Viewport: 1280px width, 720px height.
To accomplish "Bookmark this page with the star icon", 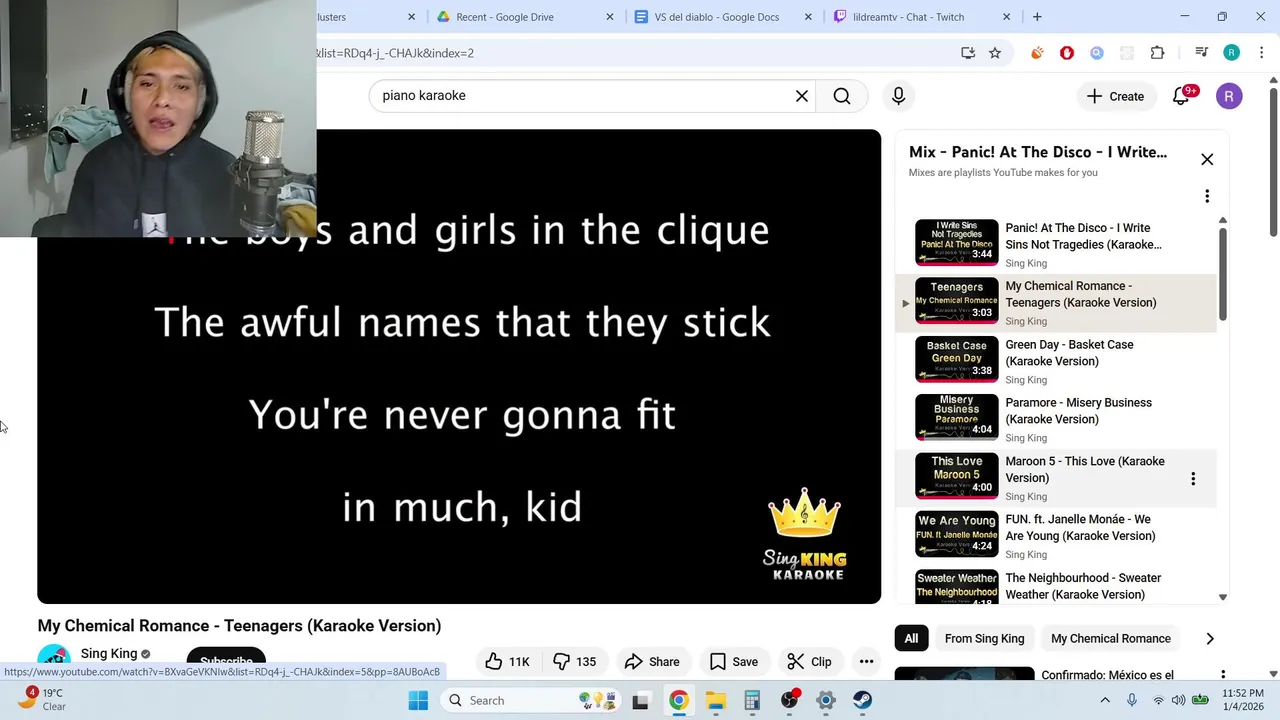I will point(995,53).
